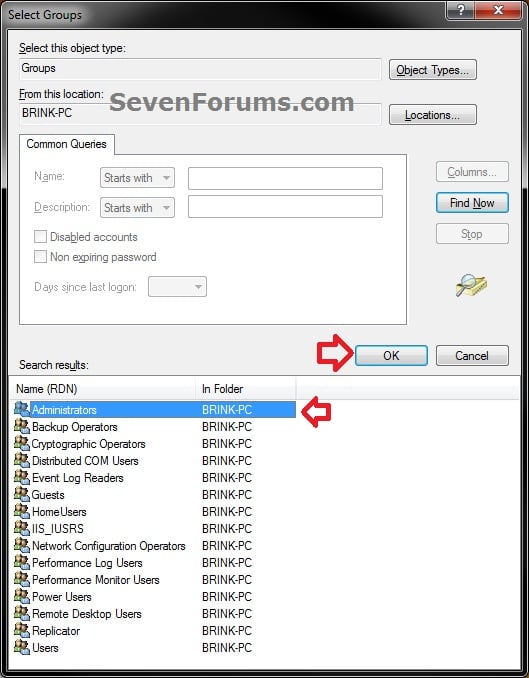529x678 pixels.
Task: Click the Name query text field
Action: point(285,178)
